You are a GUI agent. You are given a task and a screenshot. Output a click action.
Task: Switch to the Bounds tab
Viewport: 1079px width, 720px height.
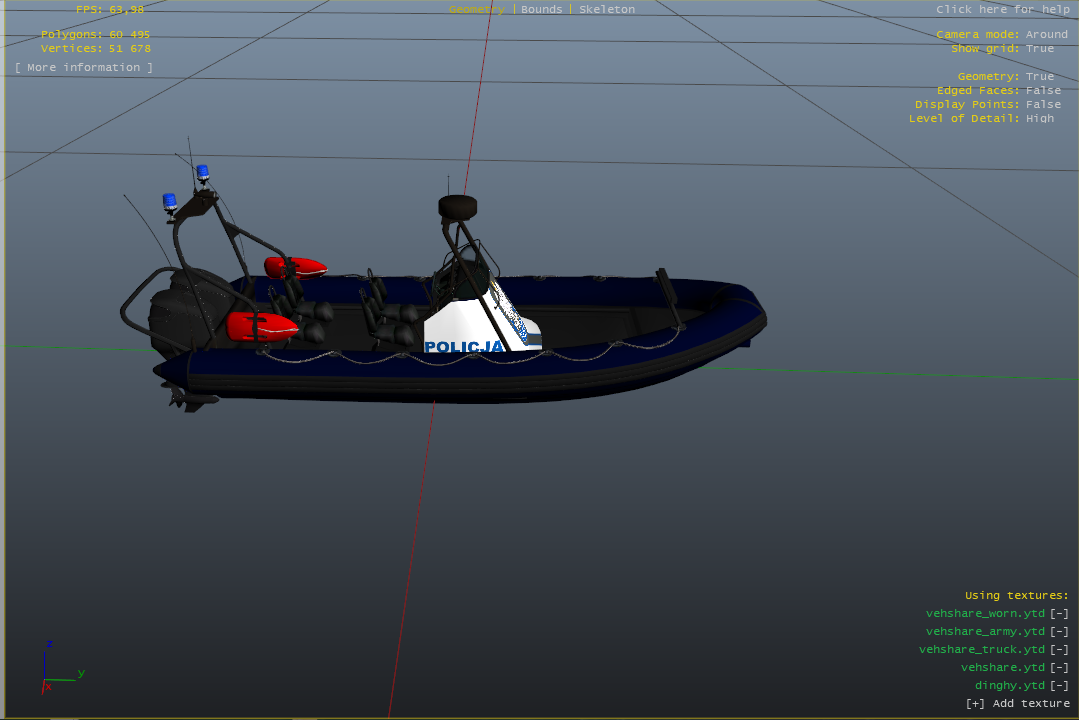point(542,10)
